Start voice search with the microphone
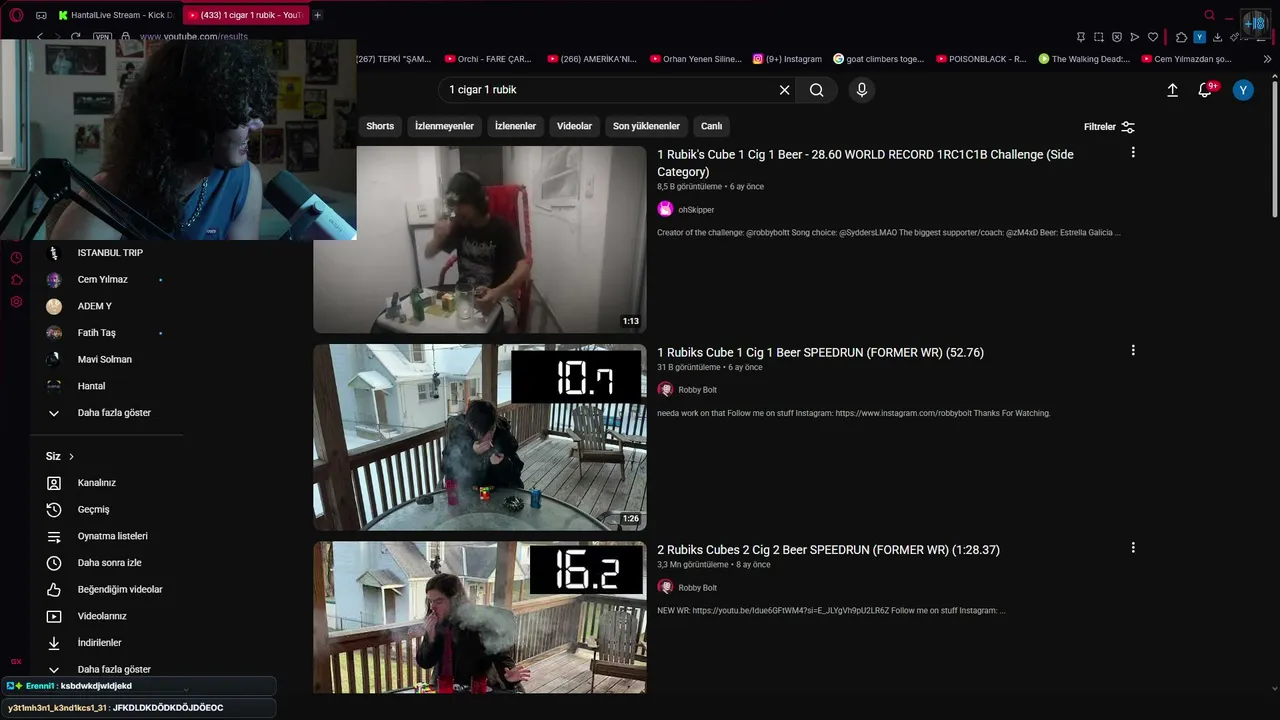 point(862,90)
